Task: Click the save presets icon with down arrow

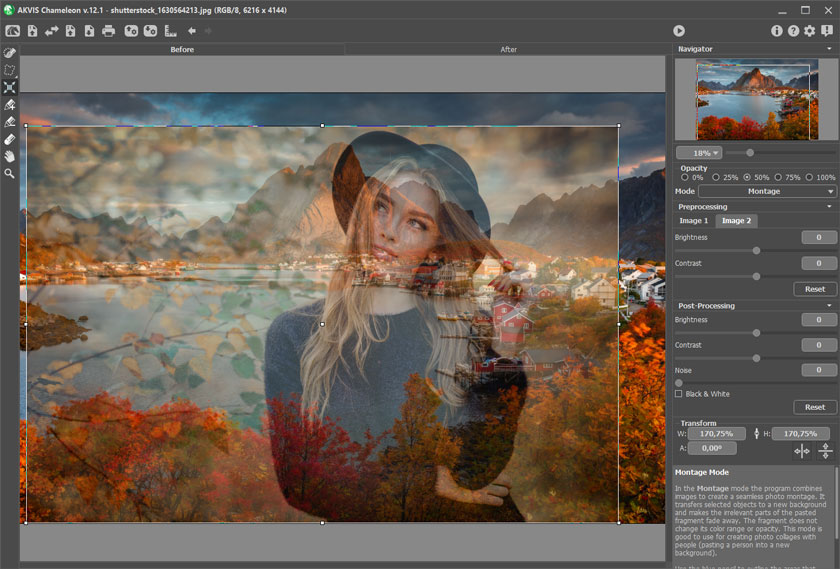Action: (150, 31)
